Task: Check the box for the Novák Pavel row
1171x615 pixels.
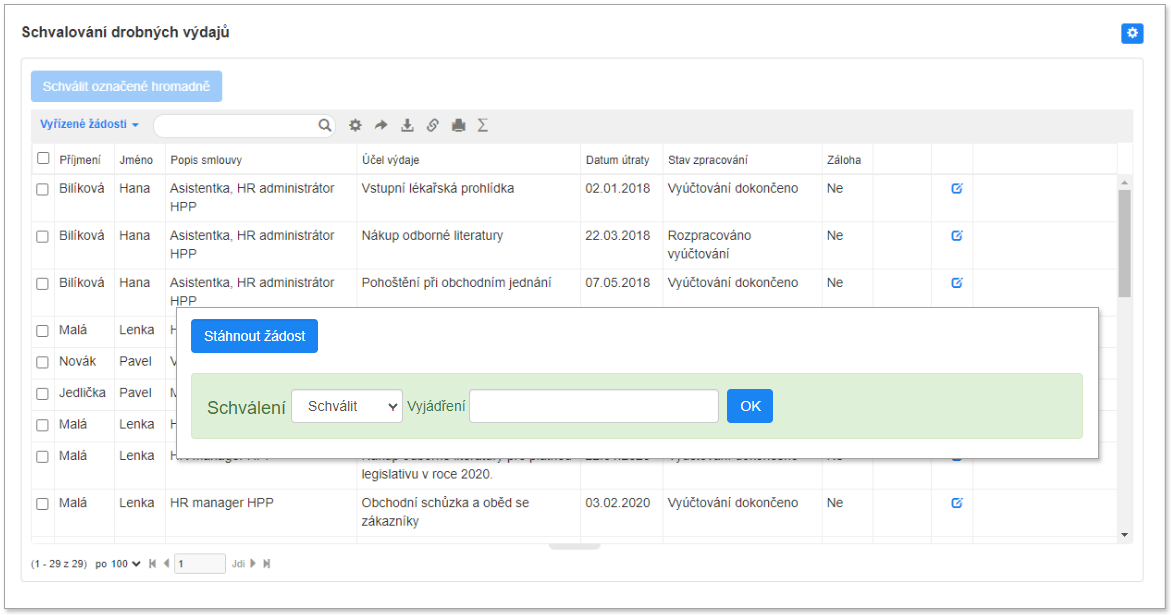Action: coord(43,362)
